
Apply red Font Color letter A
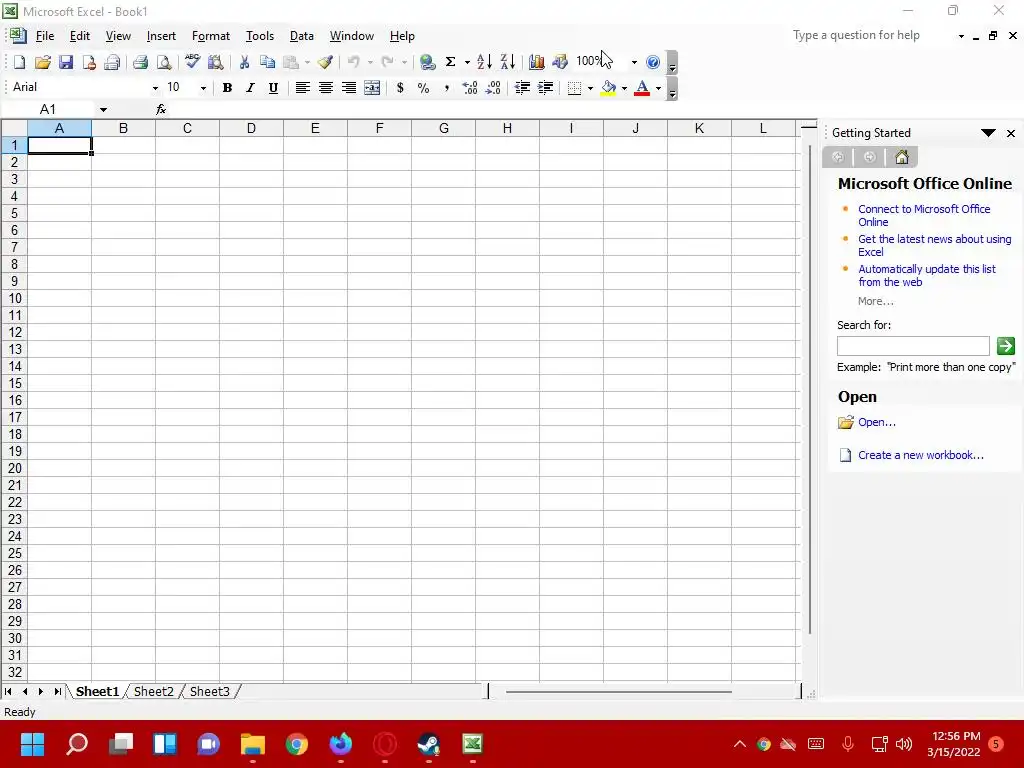pyautogui.click(x=642, y=88)
